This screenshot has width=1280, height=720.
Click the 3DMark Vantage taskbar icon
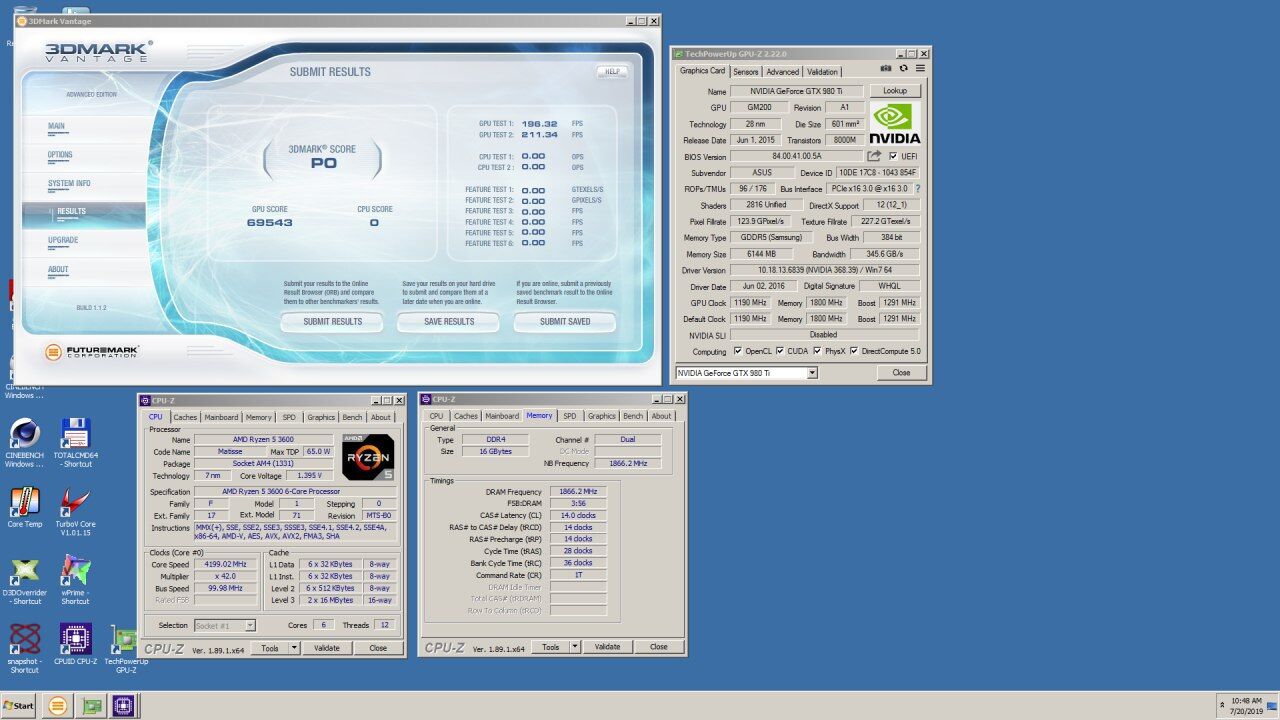[x=58, y=706]
